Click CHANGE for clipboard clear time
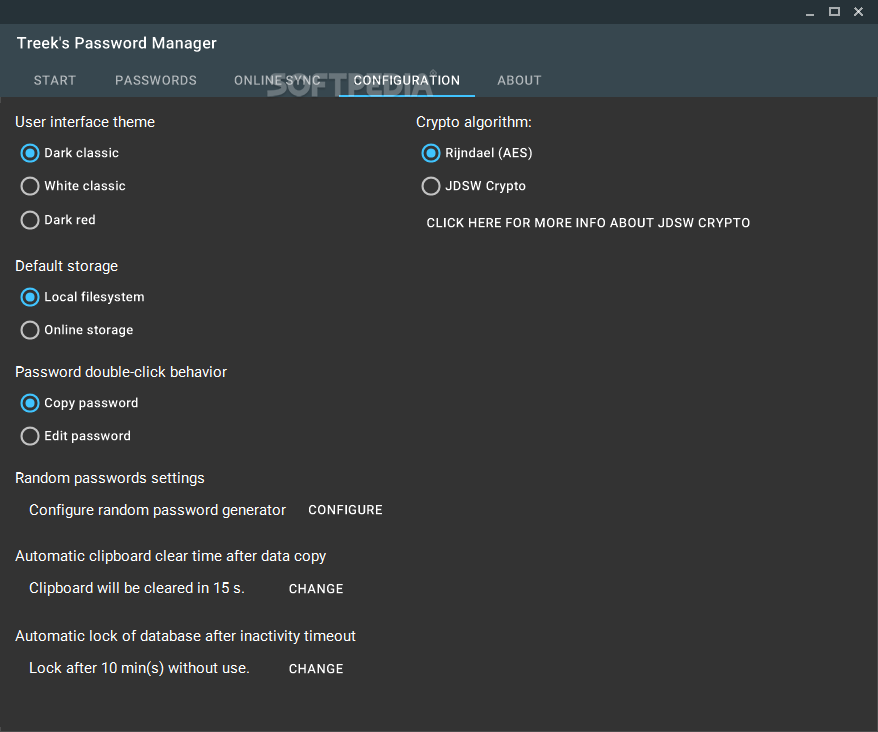This screenshot has width=878, height=732. (x=316, y=589)
